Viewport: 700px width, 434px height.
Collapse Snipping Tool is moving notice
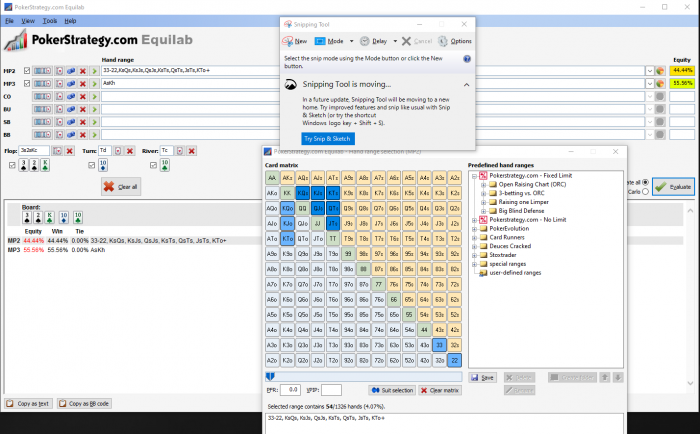[x=466, y=84]
